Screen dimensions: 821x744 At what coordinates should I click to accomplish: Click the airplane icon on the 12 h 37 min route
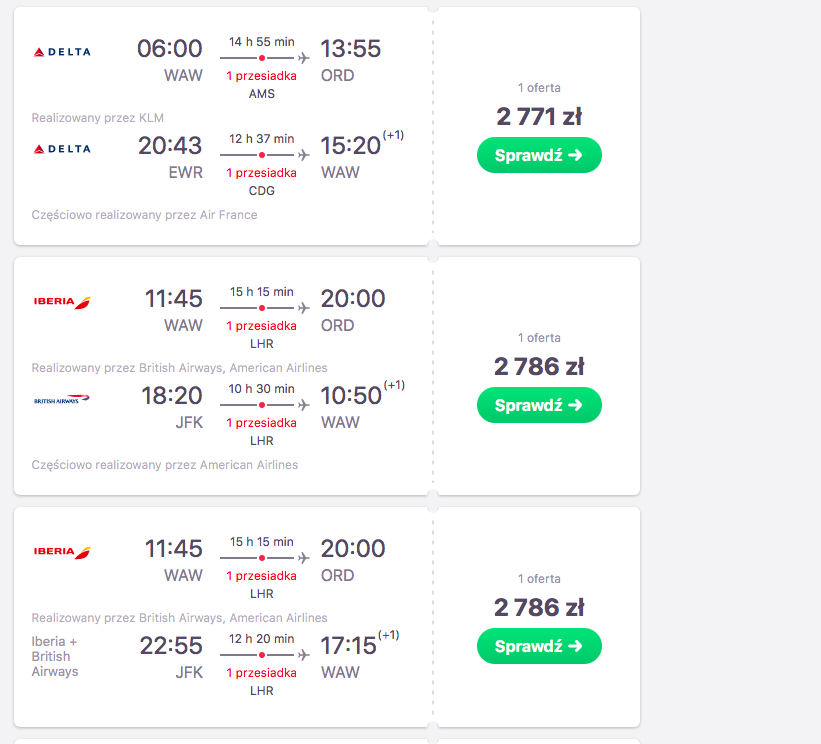point(304,155)
